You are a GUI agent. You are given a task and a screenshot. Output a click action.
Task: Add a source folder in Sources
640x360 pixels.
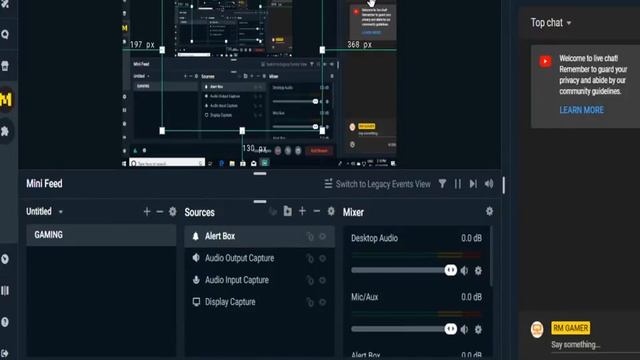point(288,211)
